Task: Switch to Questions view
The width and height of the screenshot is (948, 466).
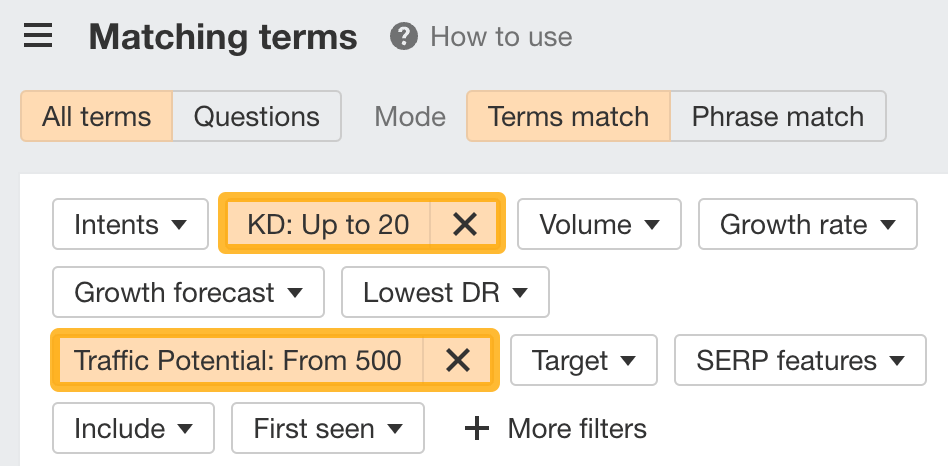Action: click(x=256, y=116)
